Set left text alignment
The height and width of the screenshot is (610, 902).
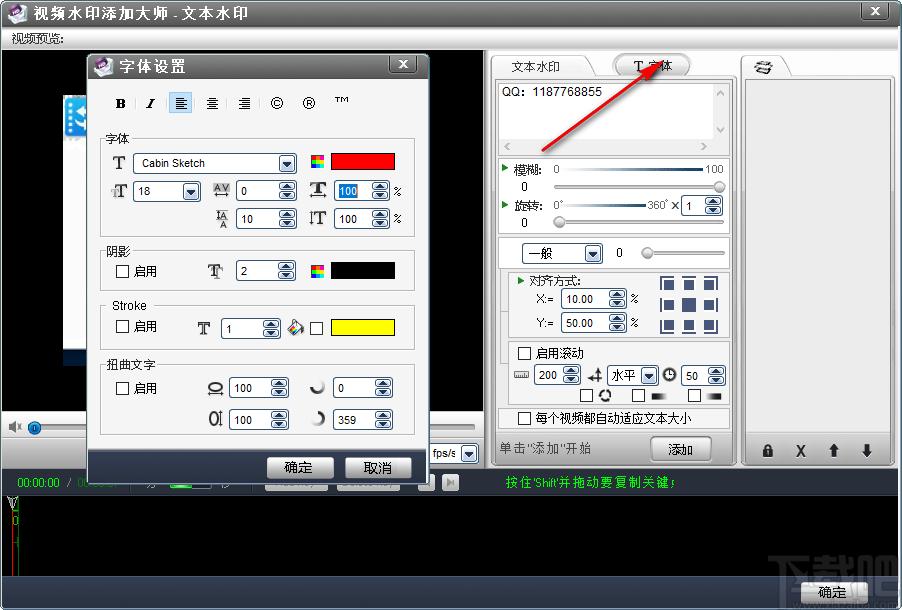pyautogui.click(x=181, y=103)
